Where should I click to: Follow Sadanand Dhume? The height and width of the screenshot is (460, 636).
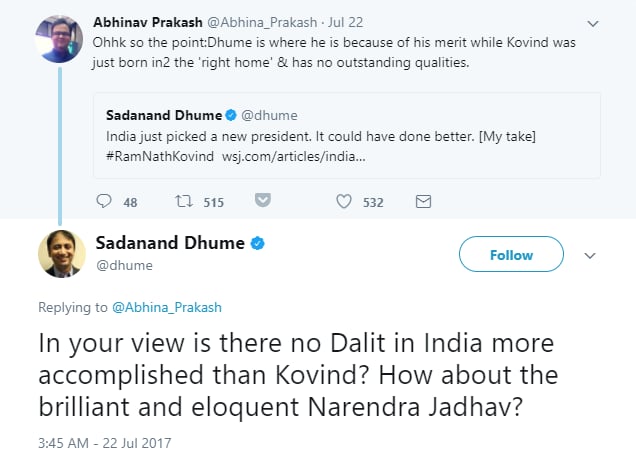point(511,255)
